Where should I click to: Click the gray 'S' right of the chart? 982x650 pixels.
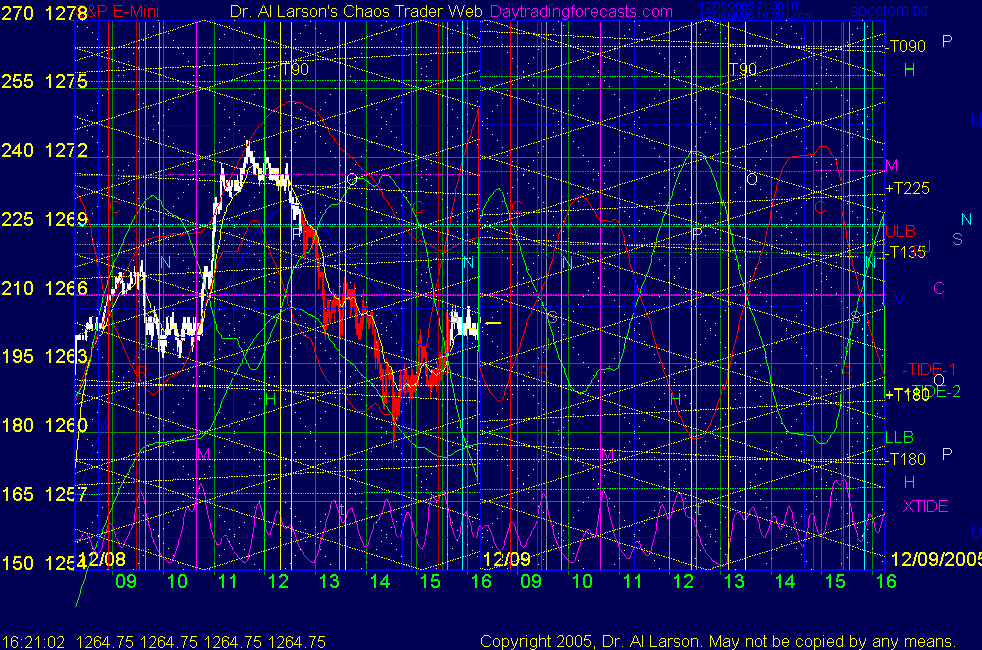[x=957, y=239]
